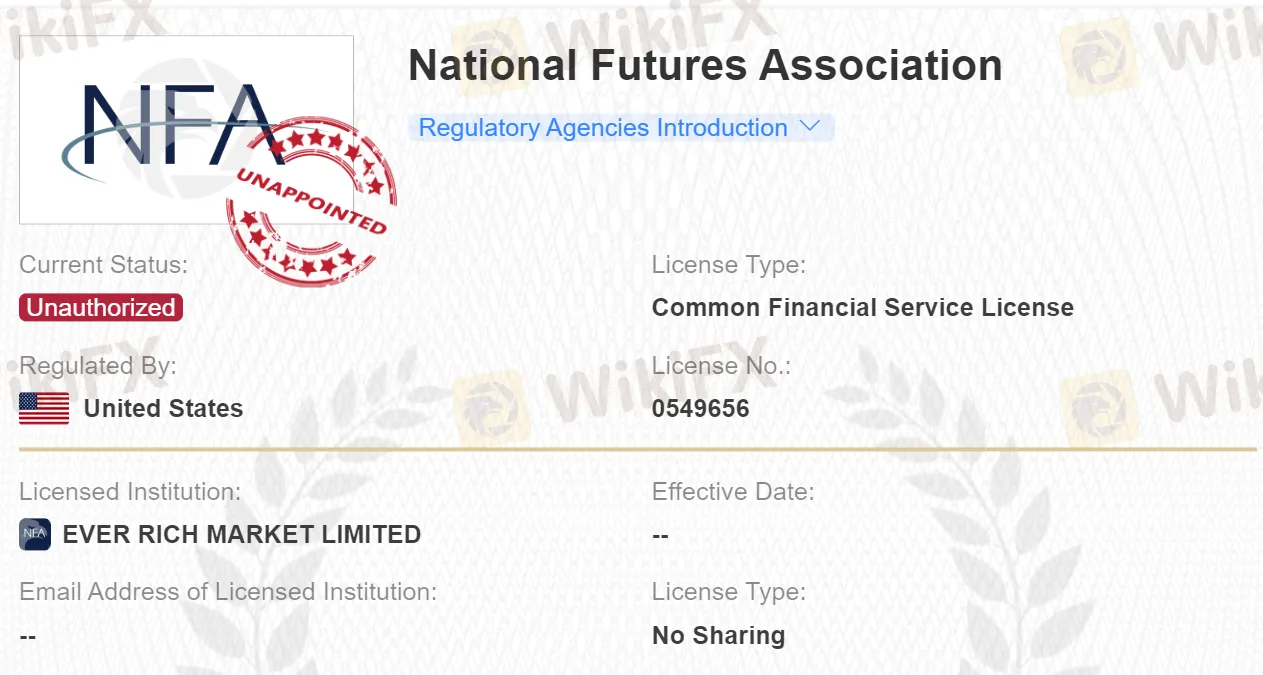This screenshot has height=675, width=1263.
Task: Select the No Sharing license type value
Action: click(x=718, y=635)
